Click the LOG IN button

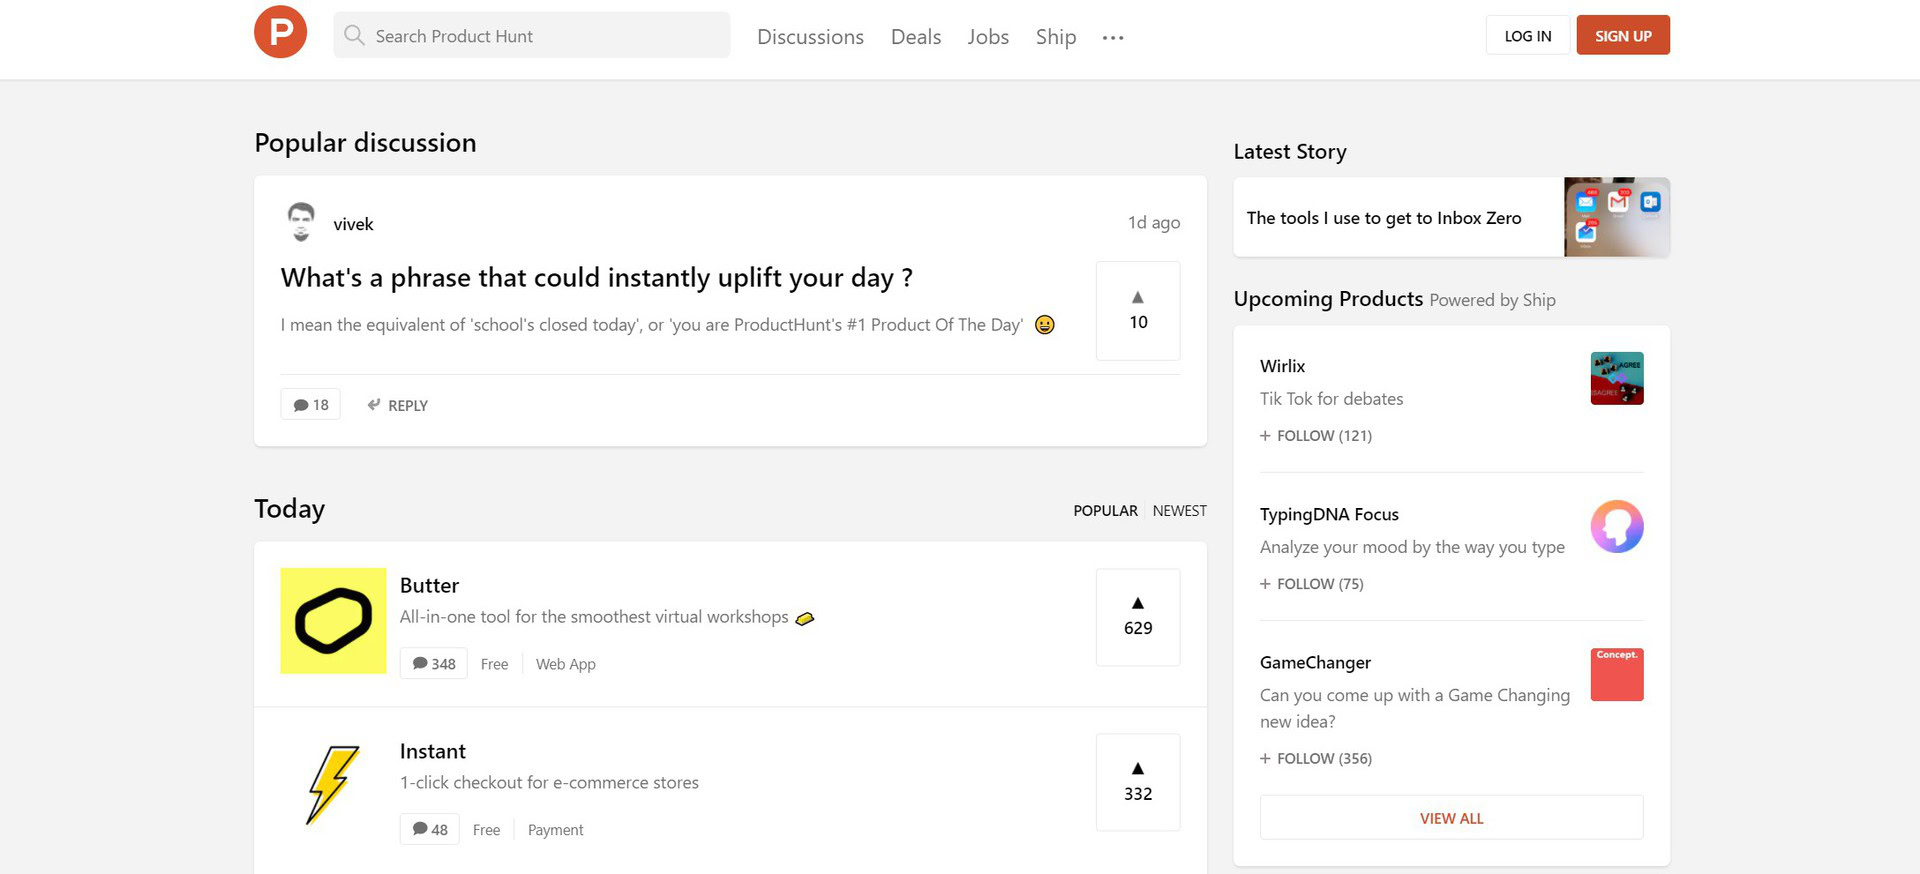pos(1528,35)
